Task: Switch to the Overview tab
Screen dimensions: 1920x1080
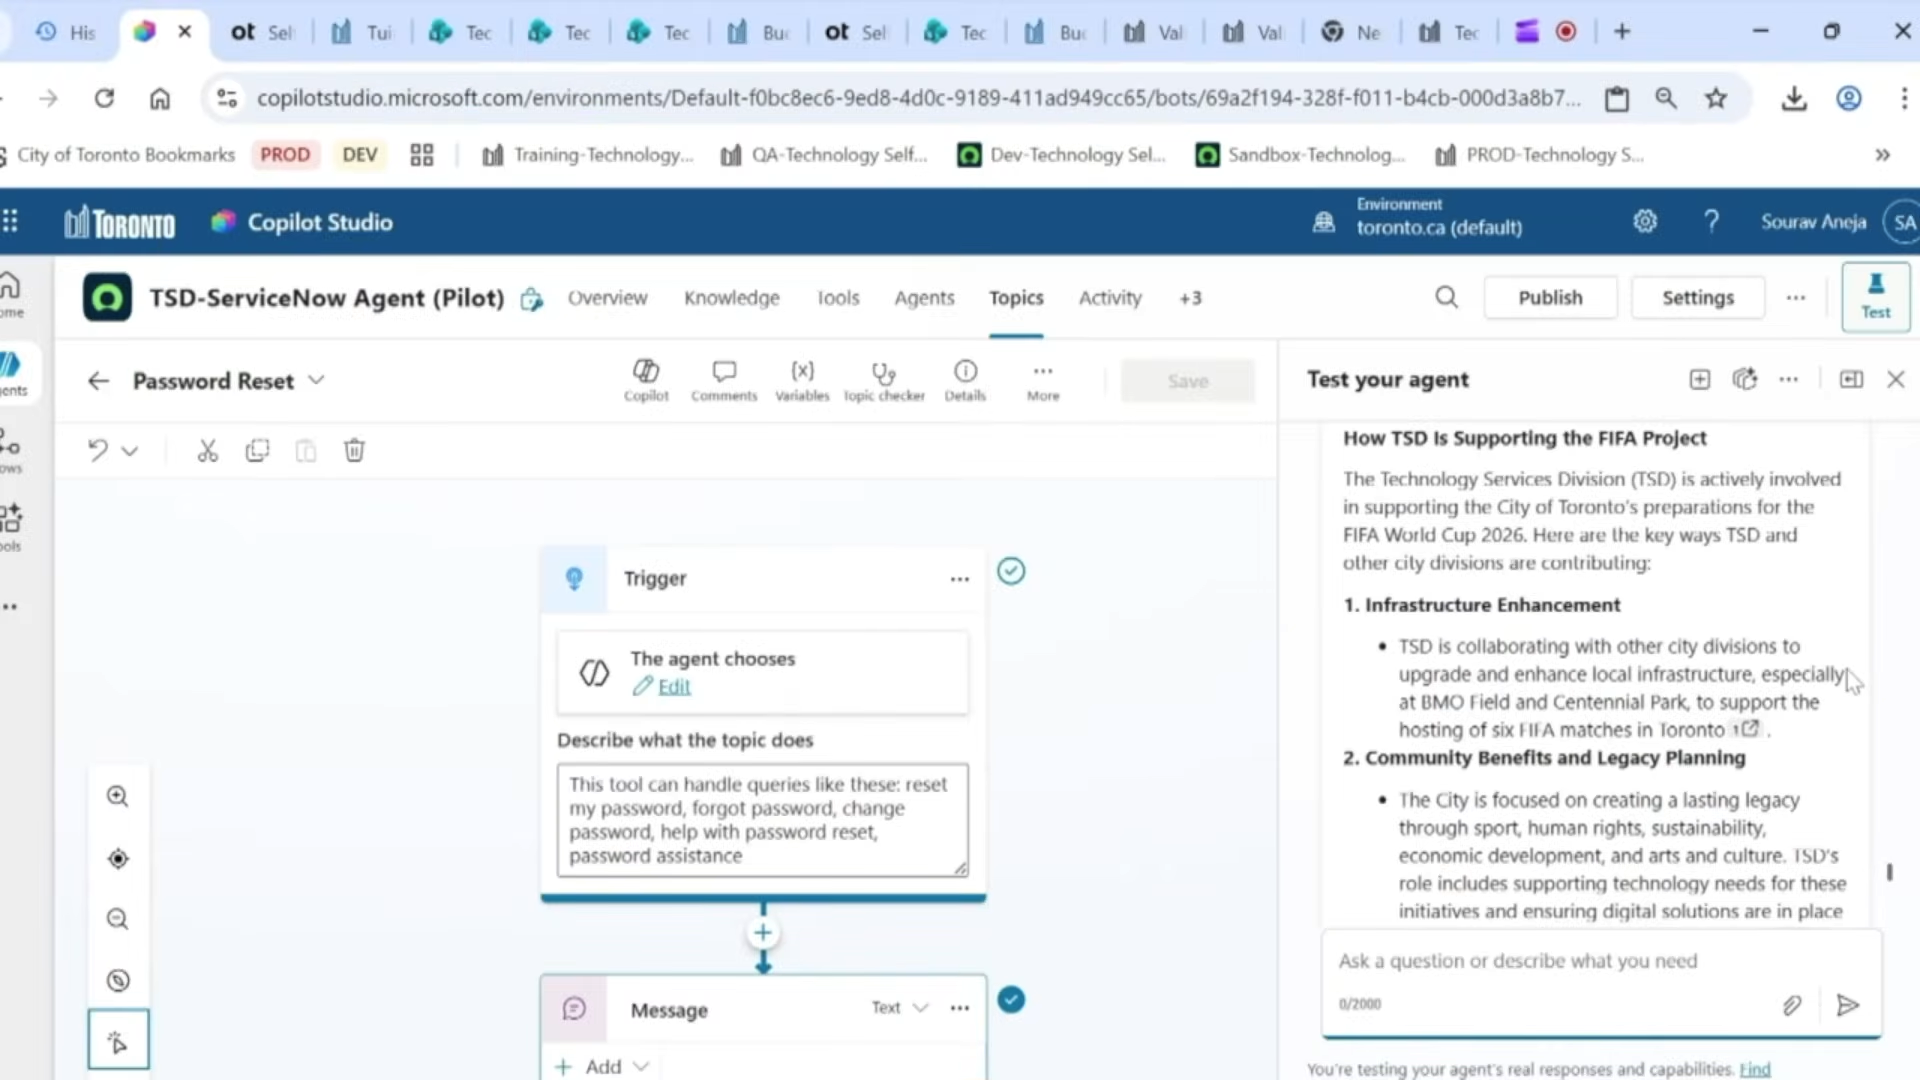Action: pyautogui.click(x=607, y=298)
